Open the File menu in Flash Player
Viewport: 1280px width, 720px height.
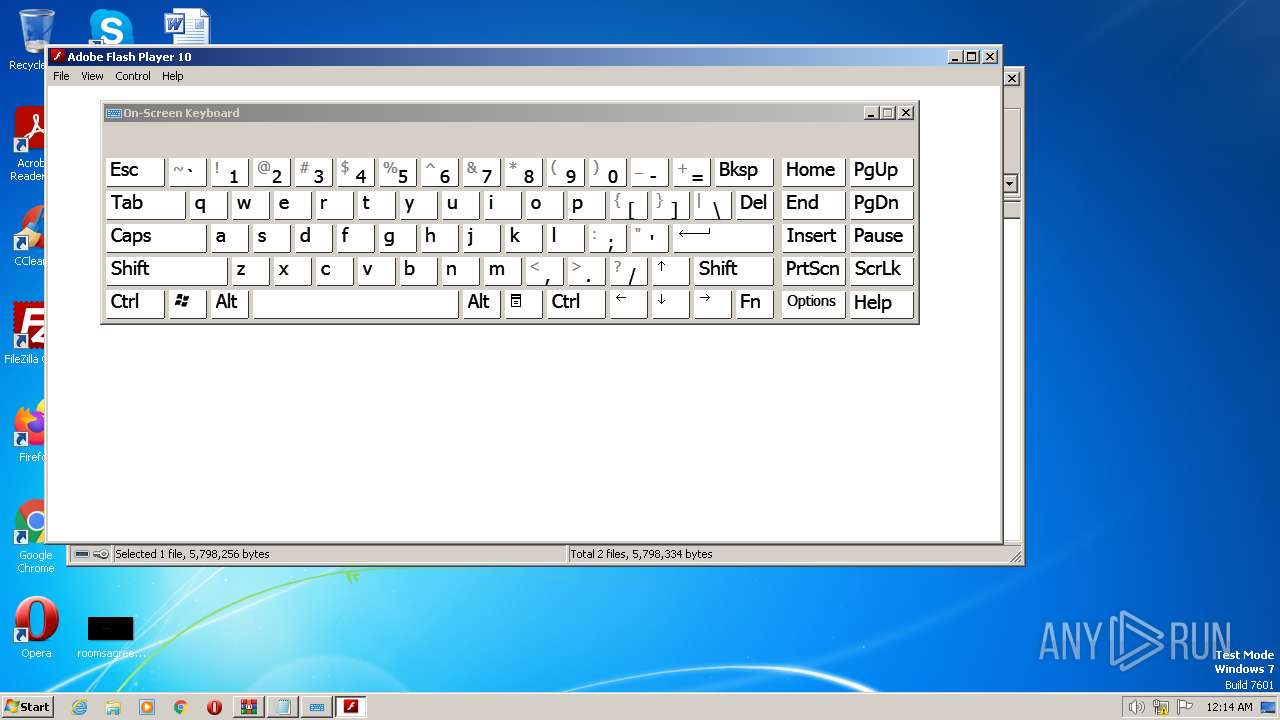click(x=61, y=76)
